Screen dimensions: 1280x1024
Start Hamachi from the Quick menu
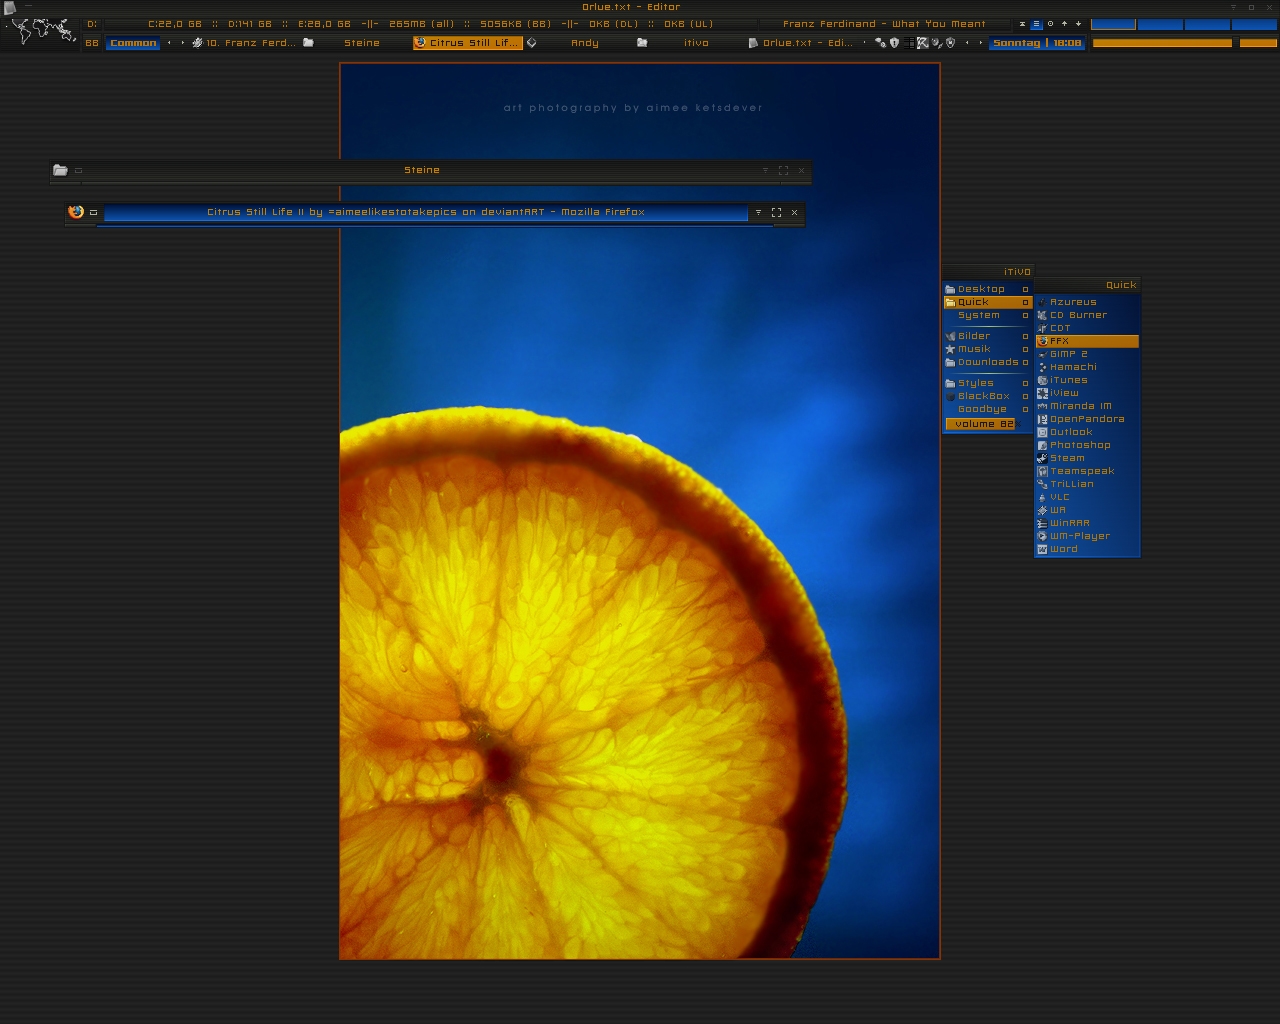[x=1087, y=367]
